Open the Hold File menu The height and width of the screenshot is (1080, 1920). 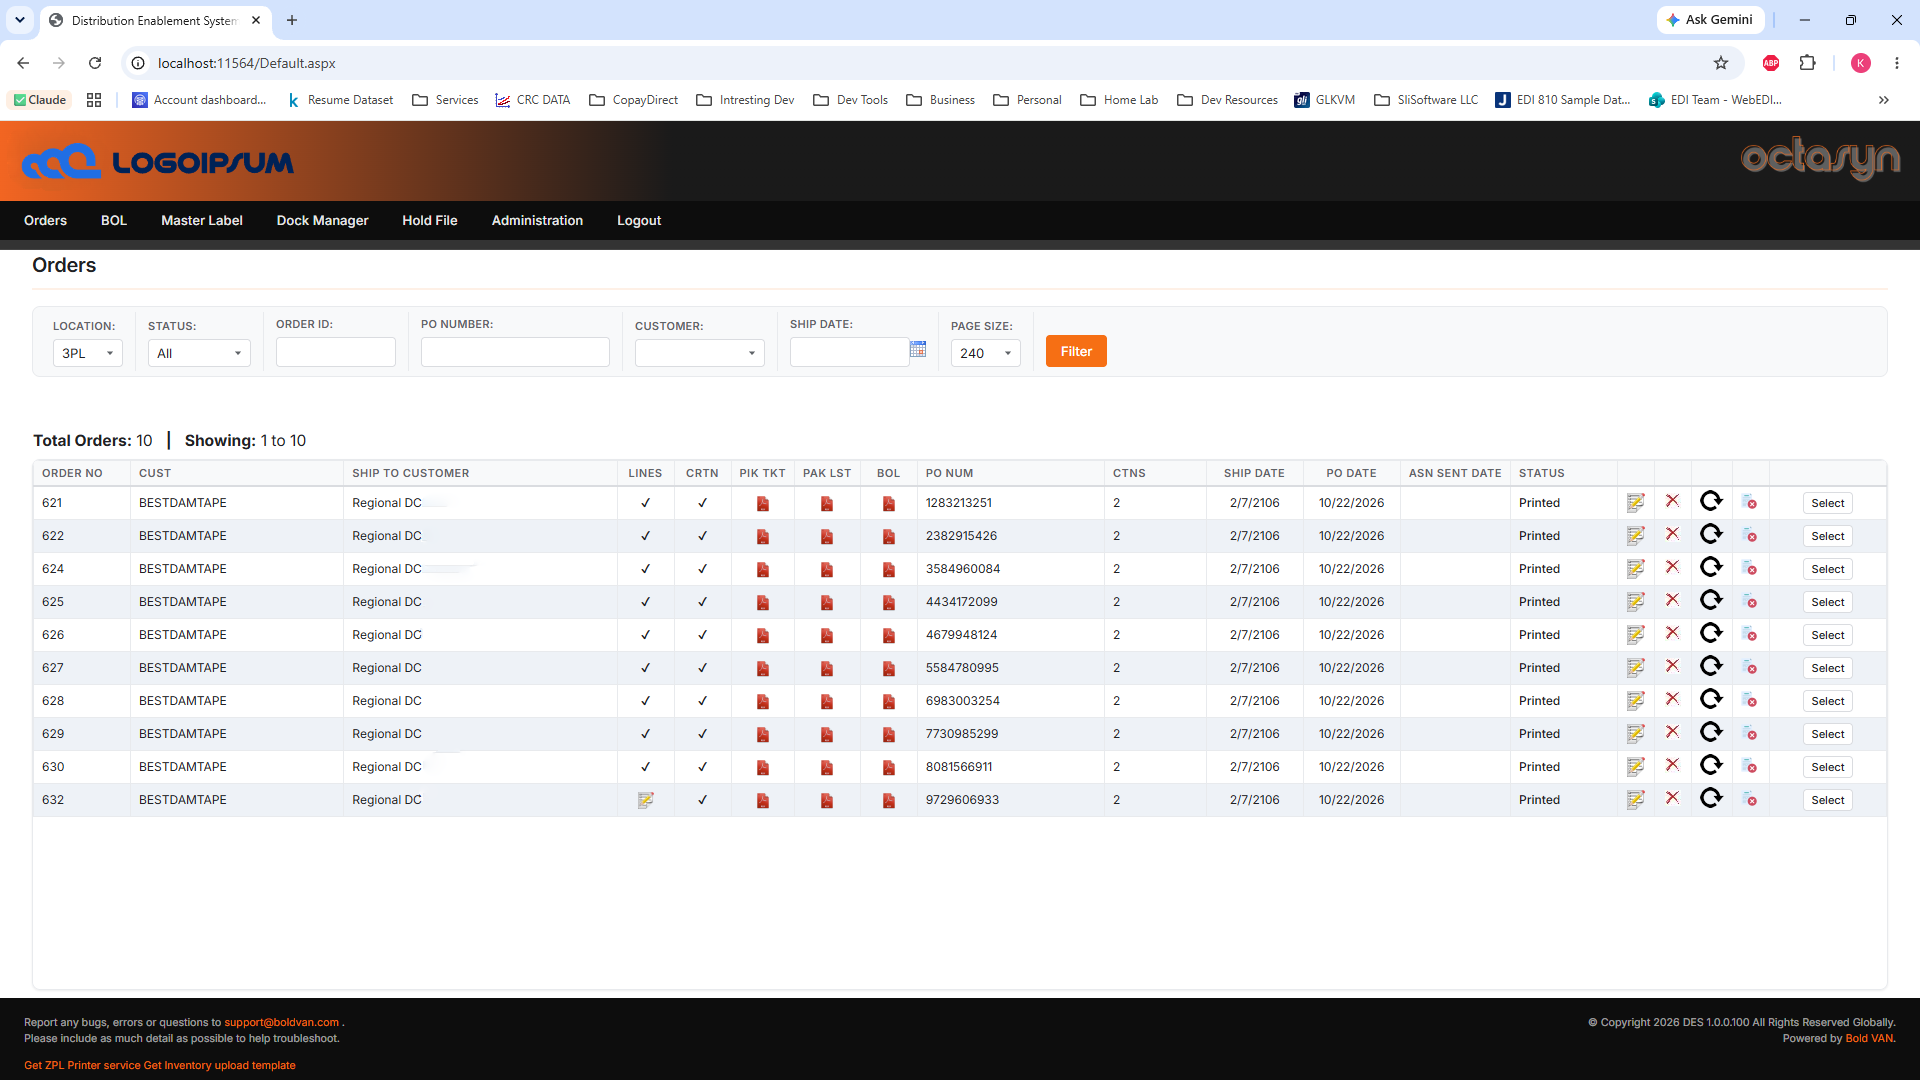click(430, 220)
